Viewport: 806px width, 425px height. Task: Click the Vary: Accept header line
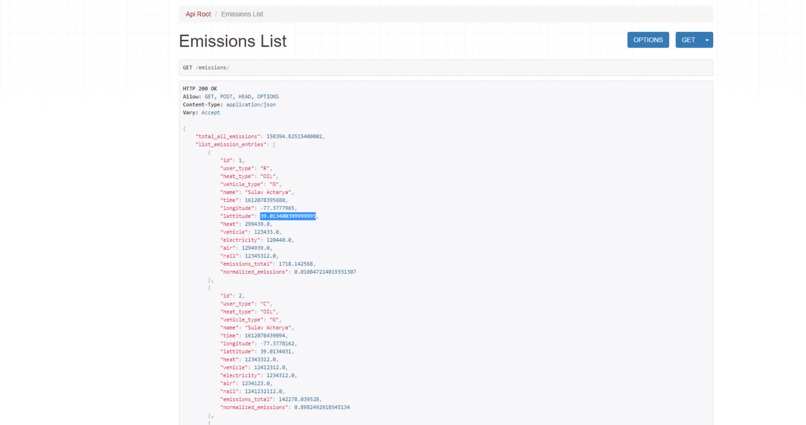tap(201, 113)
